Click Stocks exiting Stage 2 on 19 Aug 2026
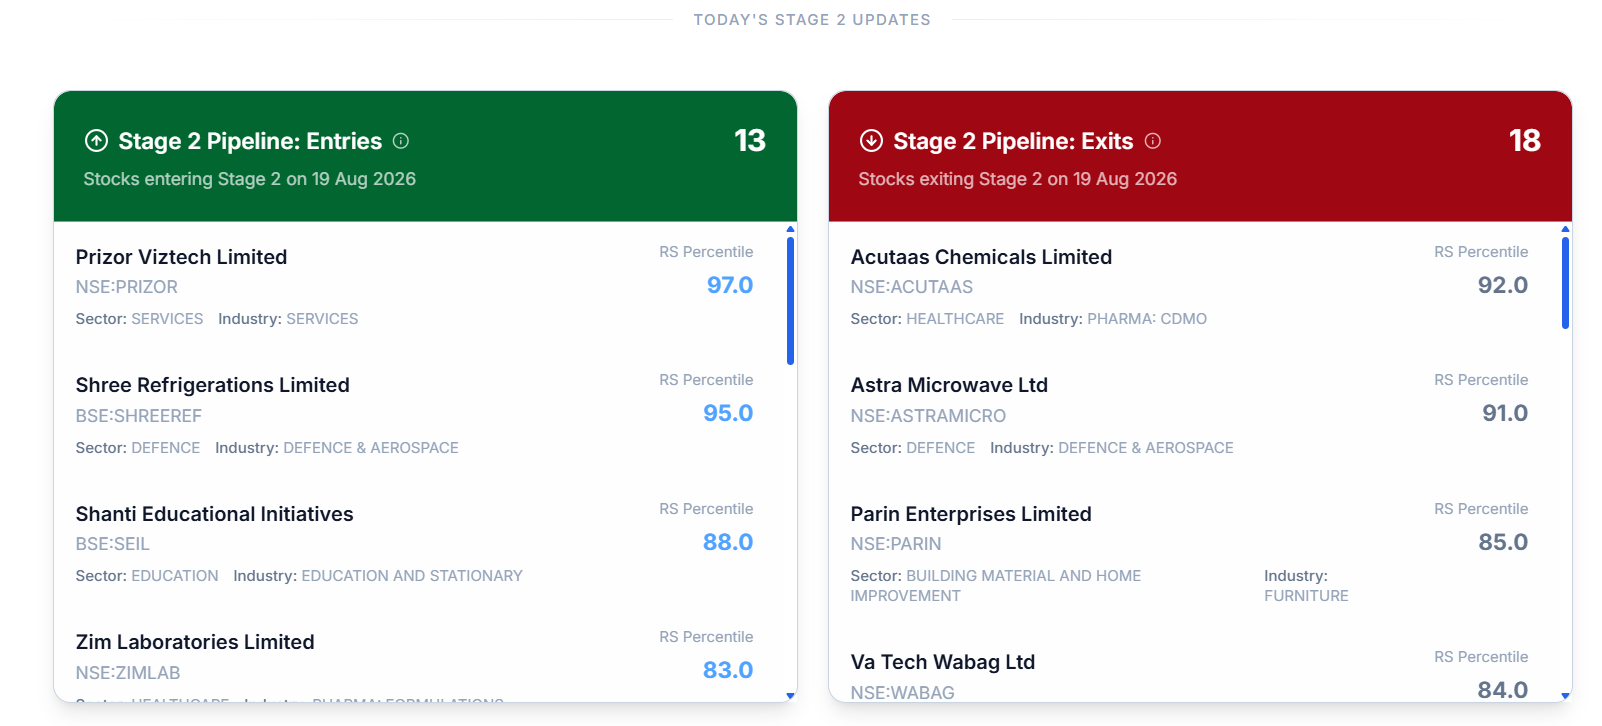Image resolution: width=1602 pixels, height=726 pixels. 1018,179
